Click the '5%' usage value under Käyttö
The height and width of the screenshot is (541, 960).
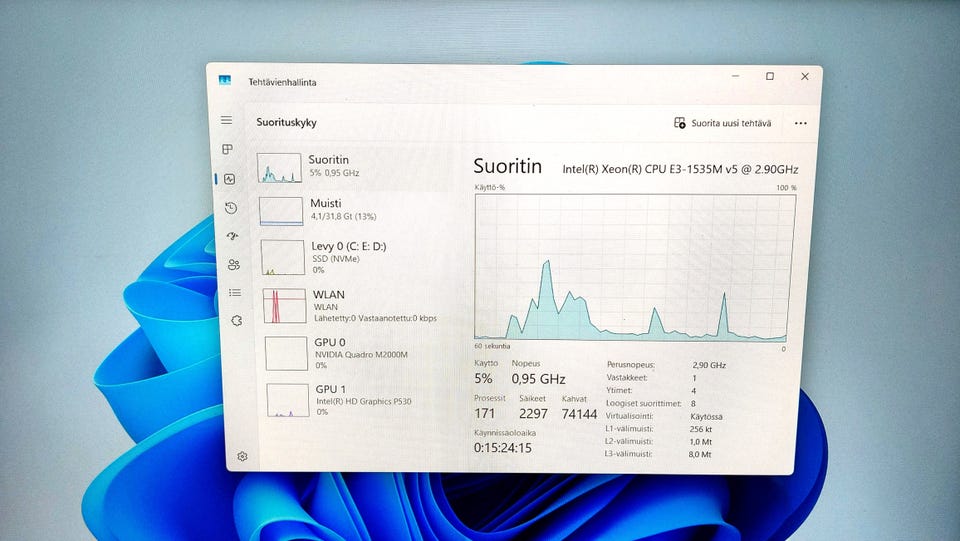[x=483, y=378]
